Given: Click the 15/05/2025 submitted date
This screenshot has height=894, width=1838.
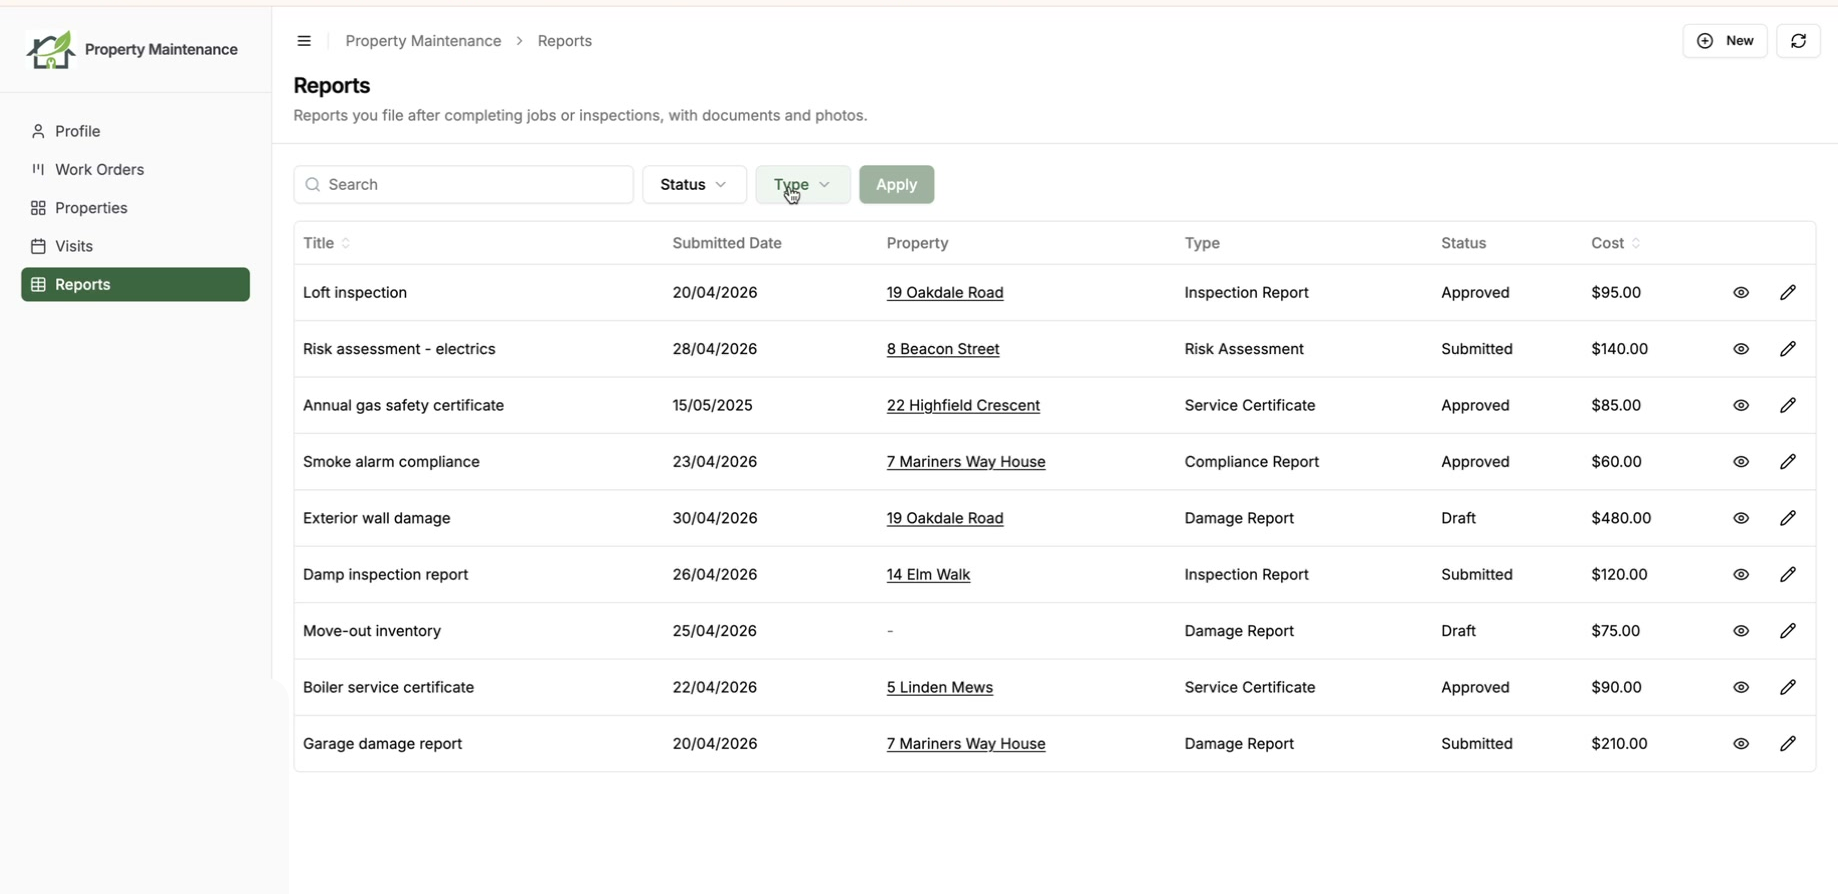Looking at the screenshot, I should pos(712,405).
